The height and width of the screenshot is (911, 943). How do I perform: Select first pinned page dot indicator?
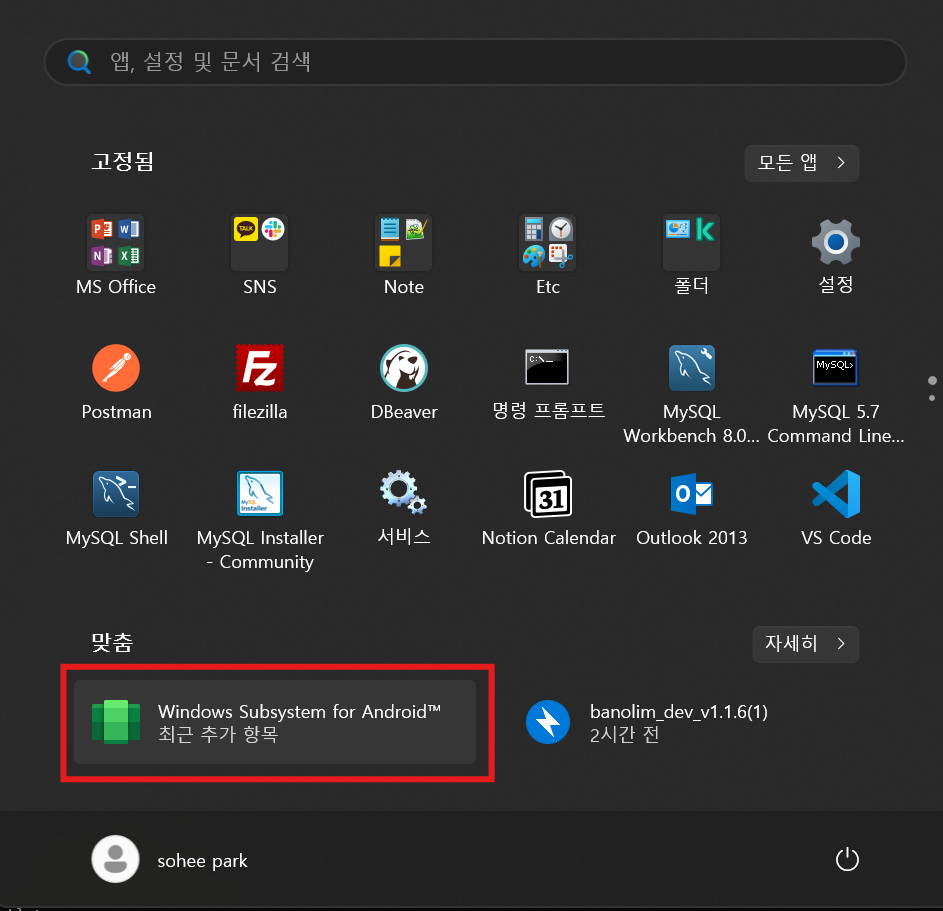(x=932, y=381)
